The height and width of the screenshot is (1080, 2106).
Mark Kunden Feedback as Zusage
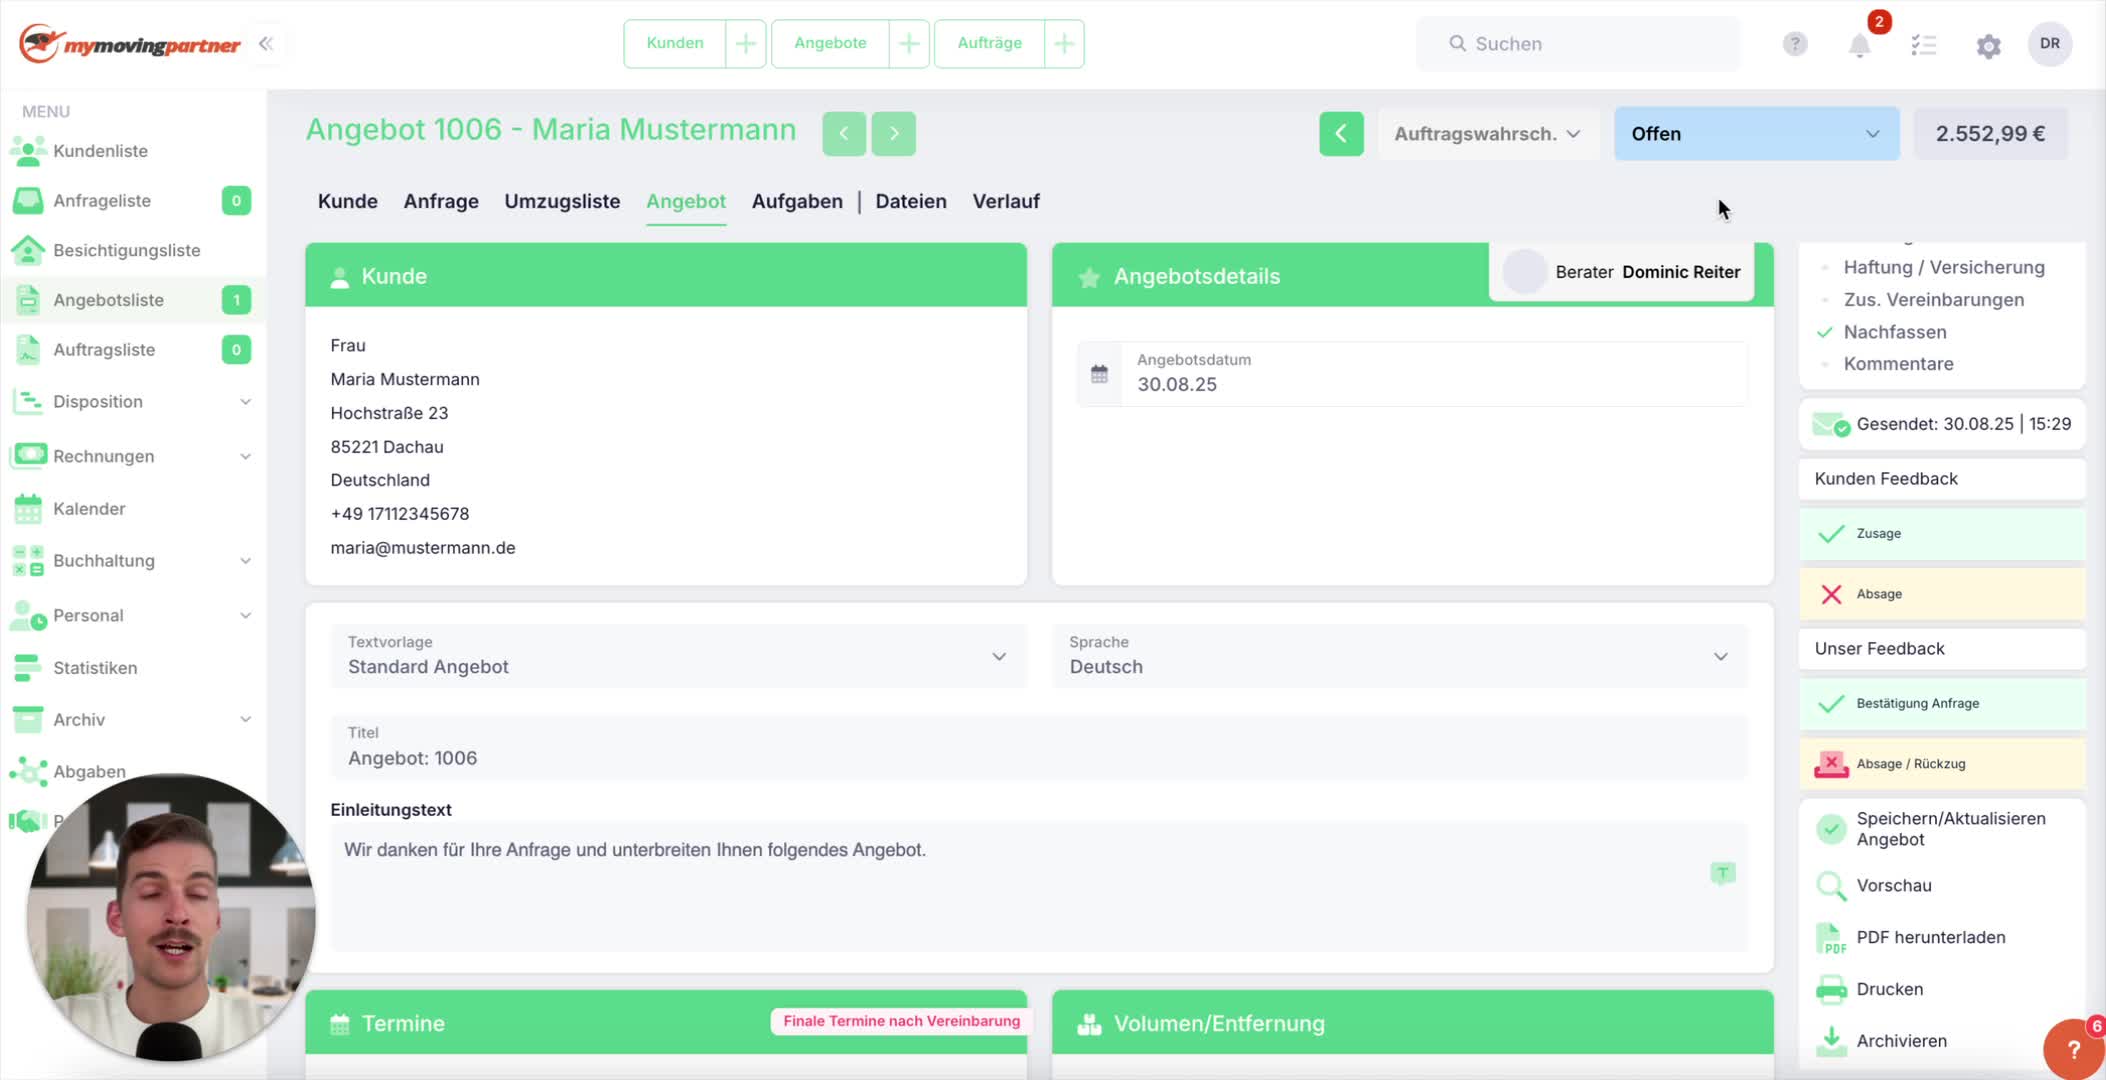(x=1942, y=534)
